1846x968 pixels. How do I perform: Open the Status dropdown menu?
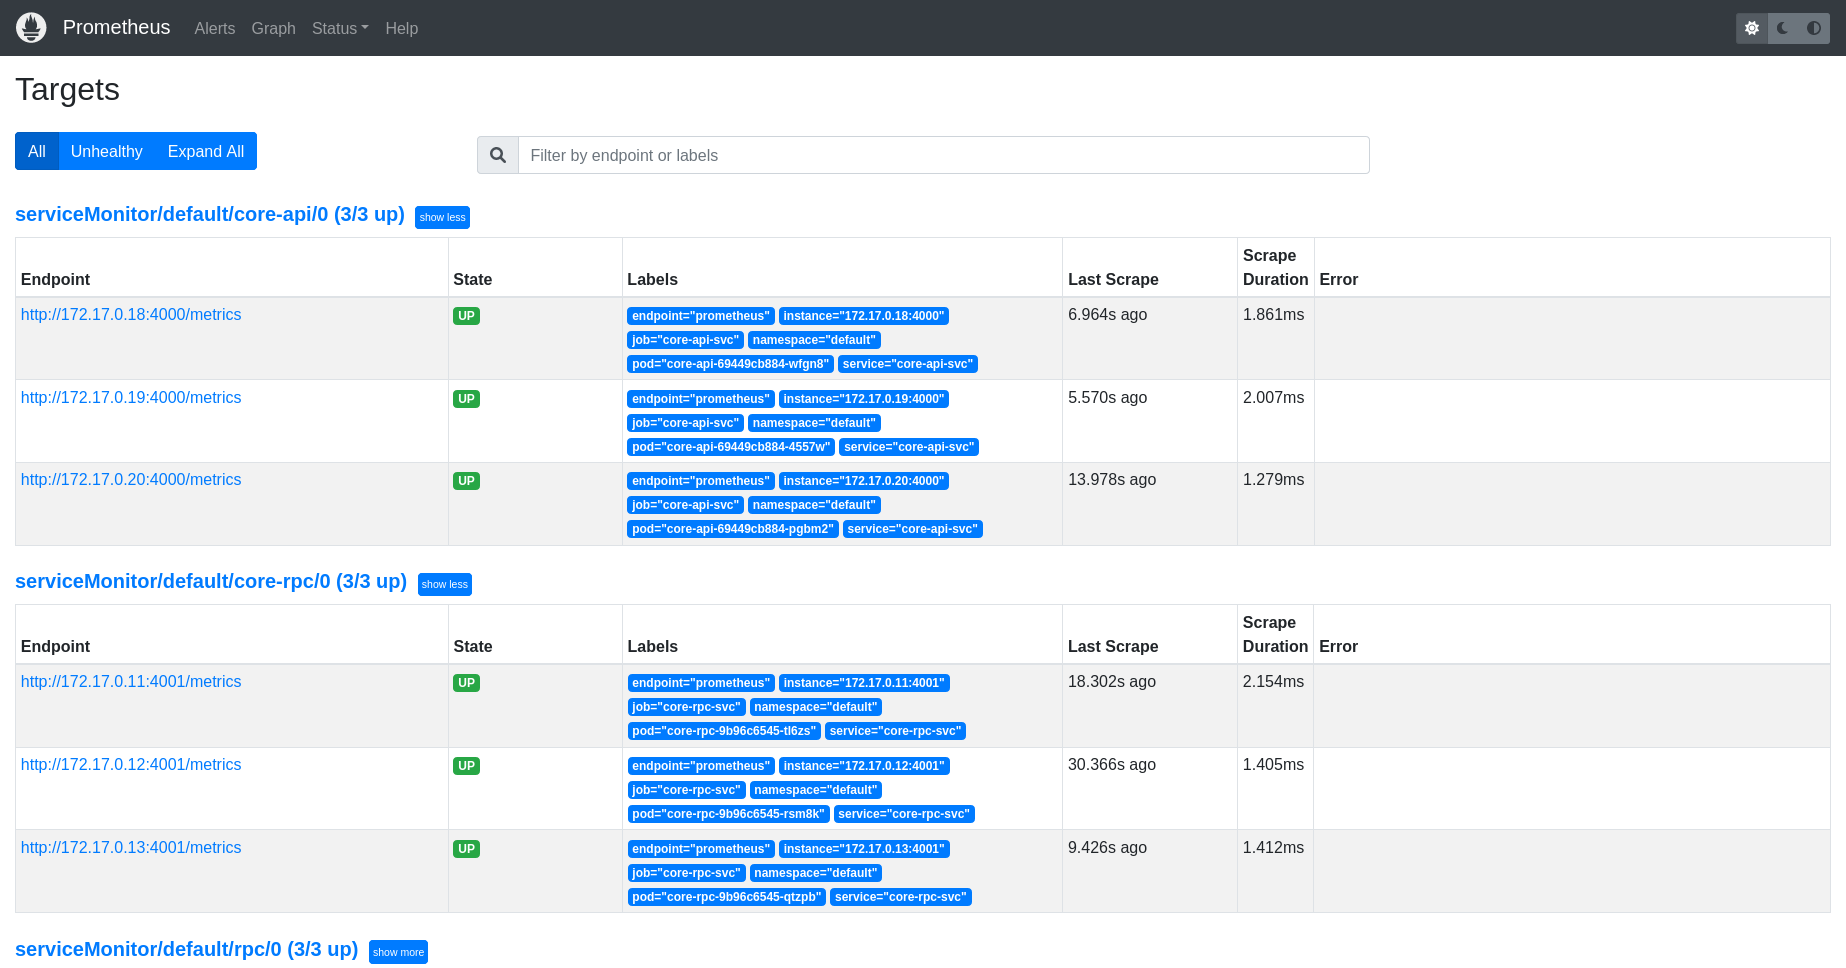340,28
